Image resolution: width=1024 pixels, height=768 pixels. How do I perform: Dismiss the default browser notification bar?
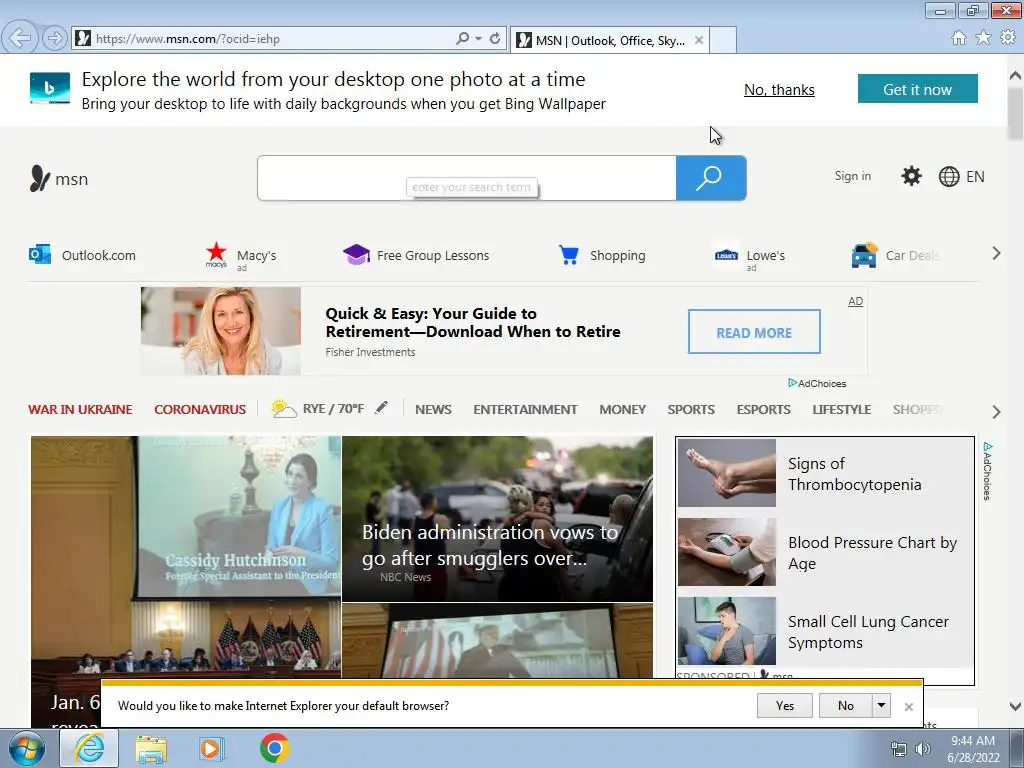tap(908, 707)
